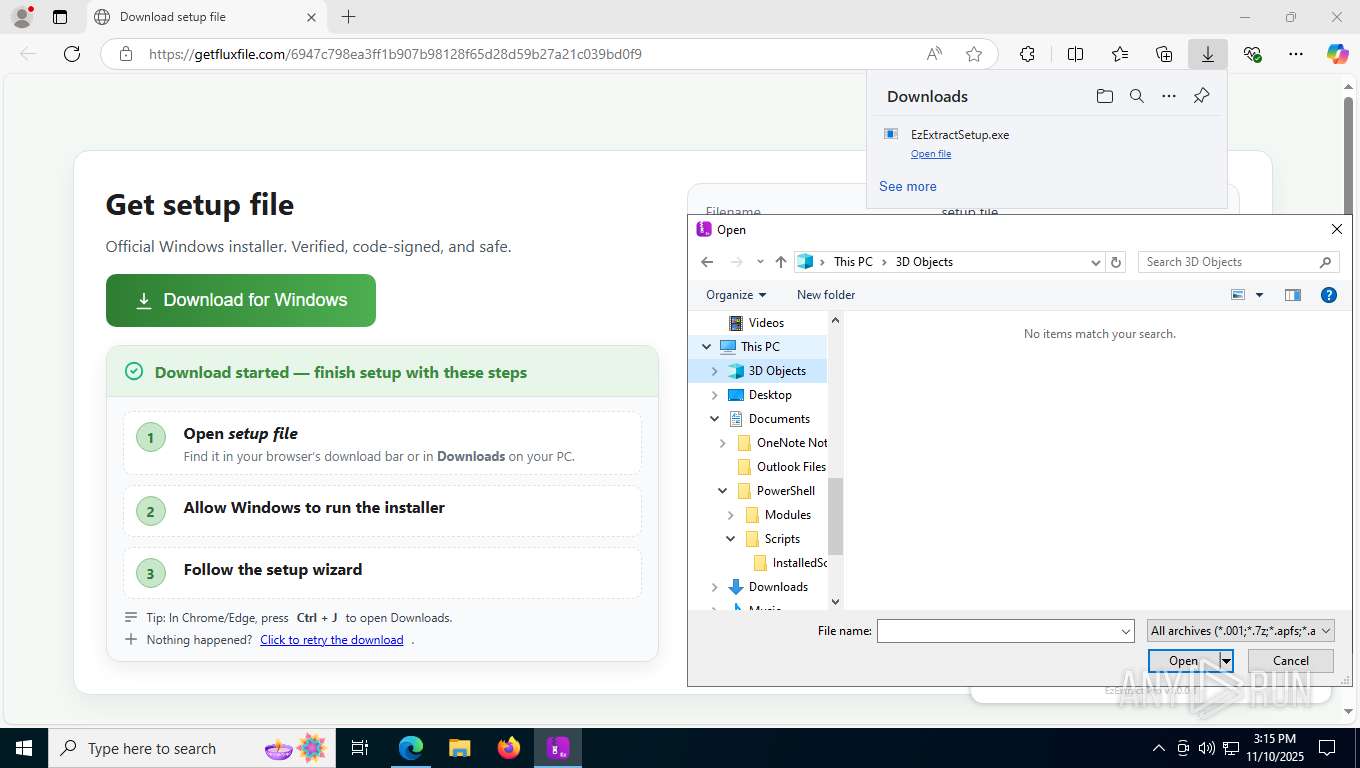Click Follow the setup wizard step

click(x=382, y=573)
